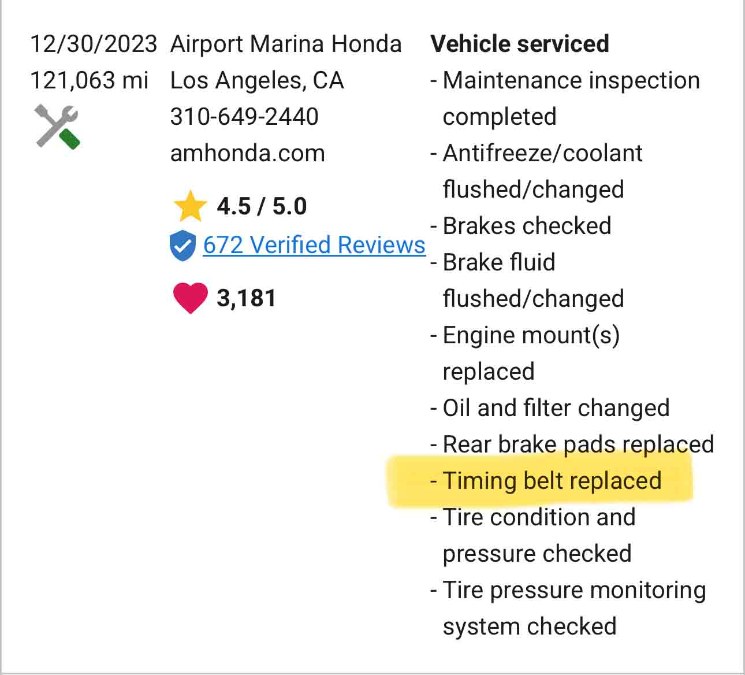The height and width of the screenshot is (675, 745).
Task: Open the 672 Verified Reviews link
Action: coord(314,245)
